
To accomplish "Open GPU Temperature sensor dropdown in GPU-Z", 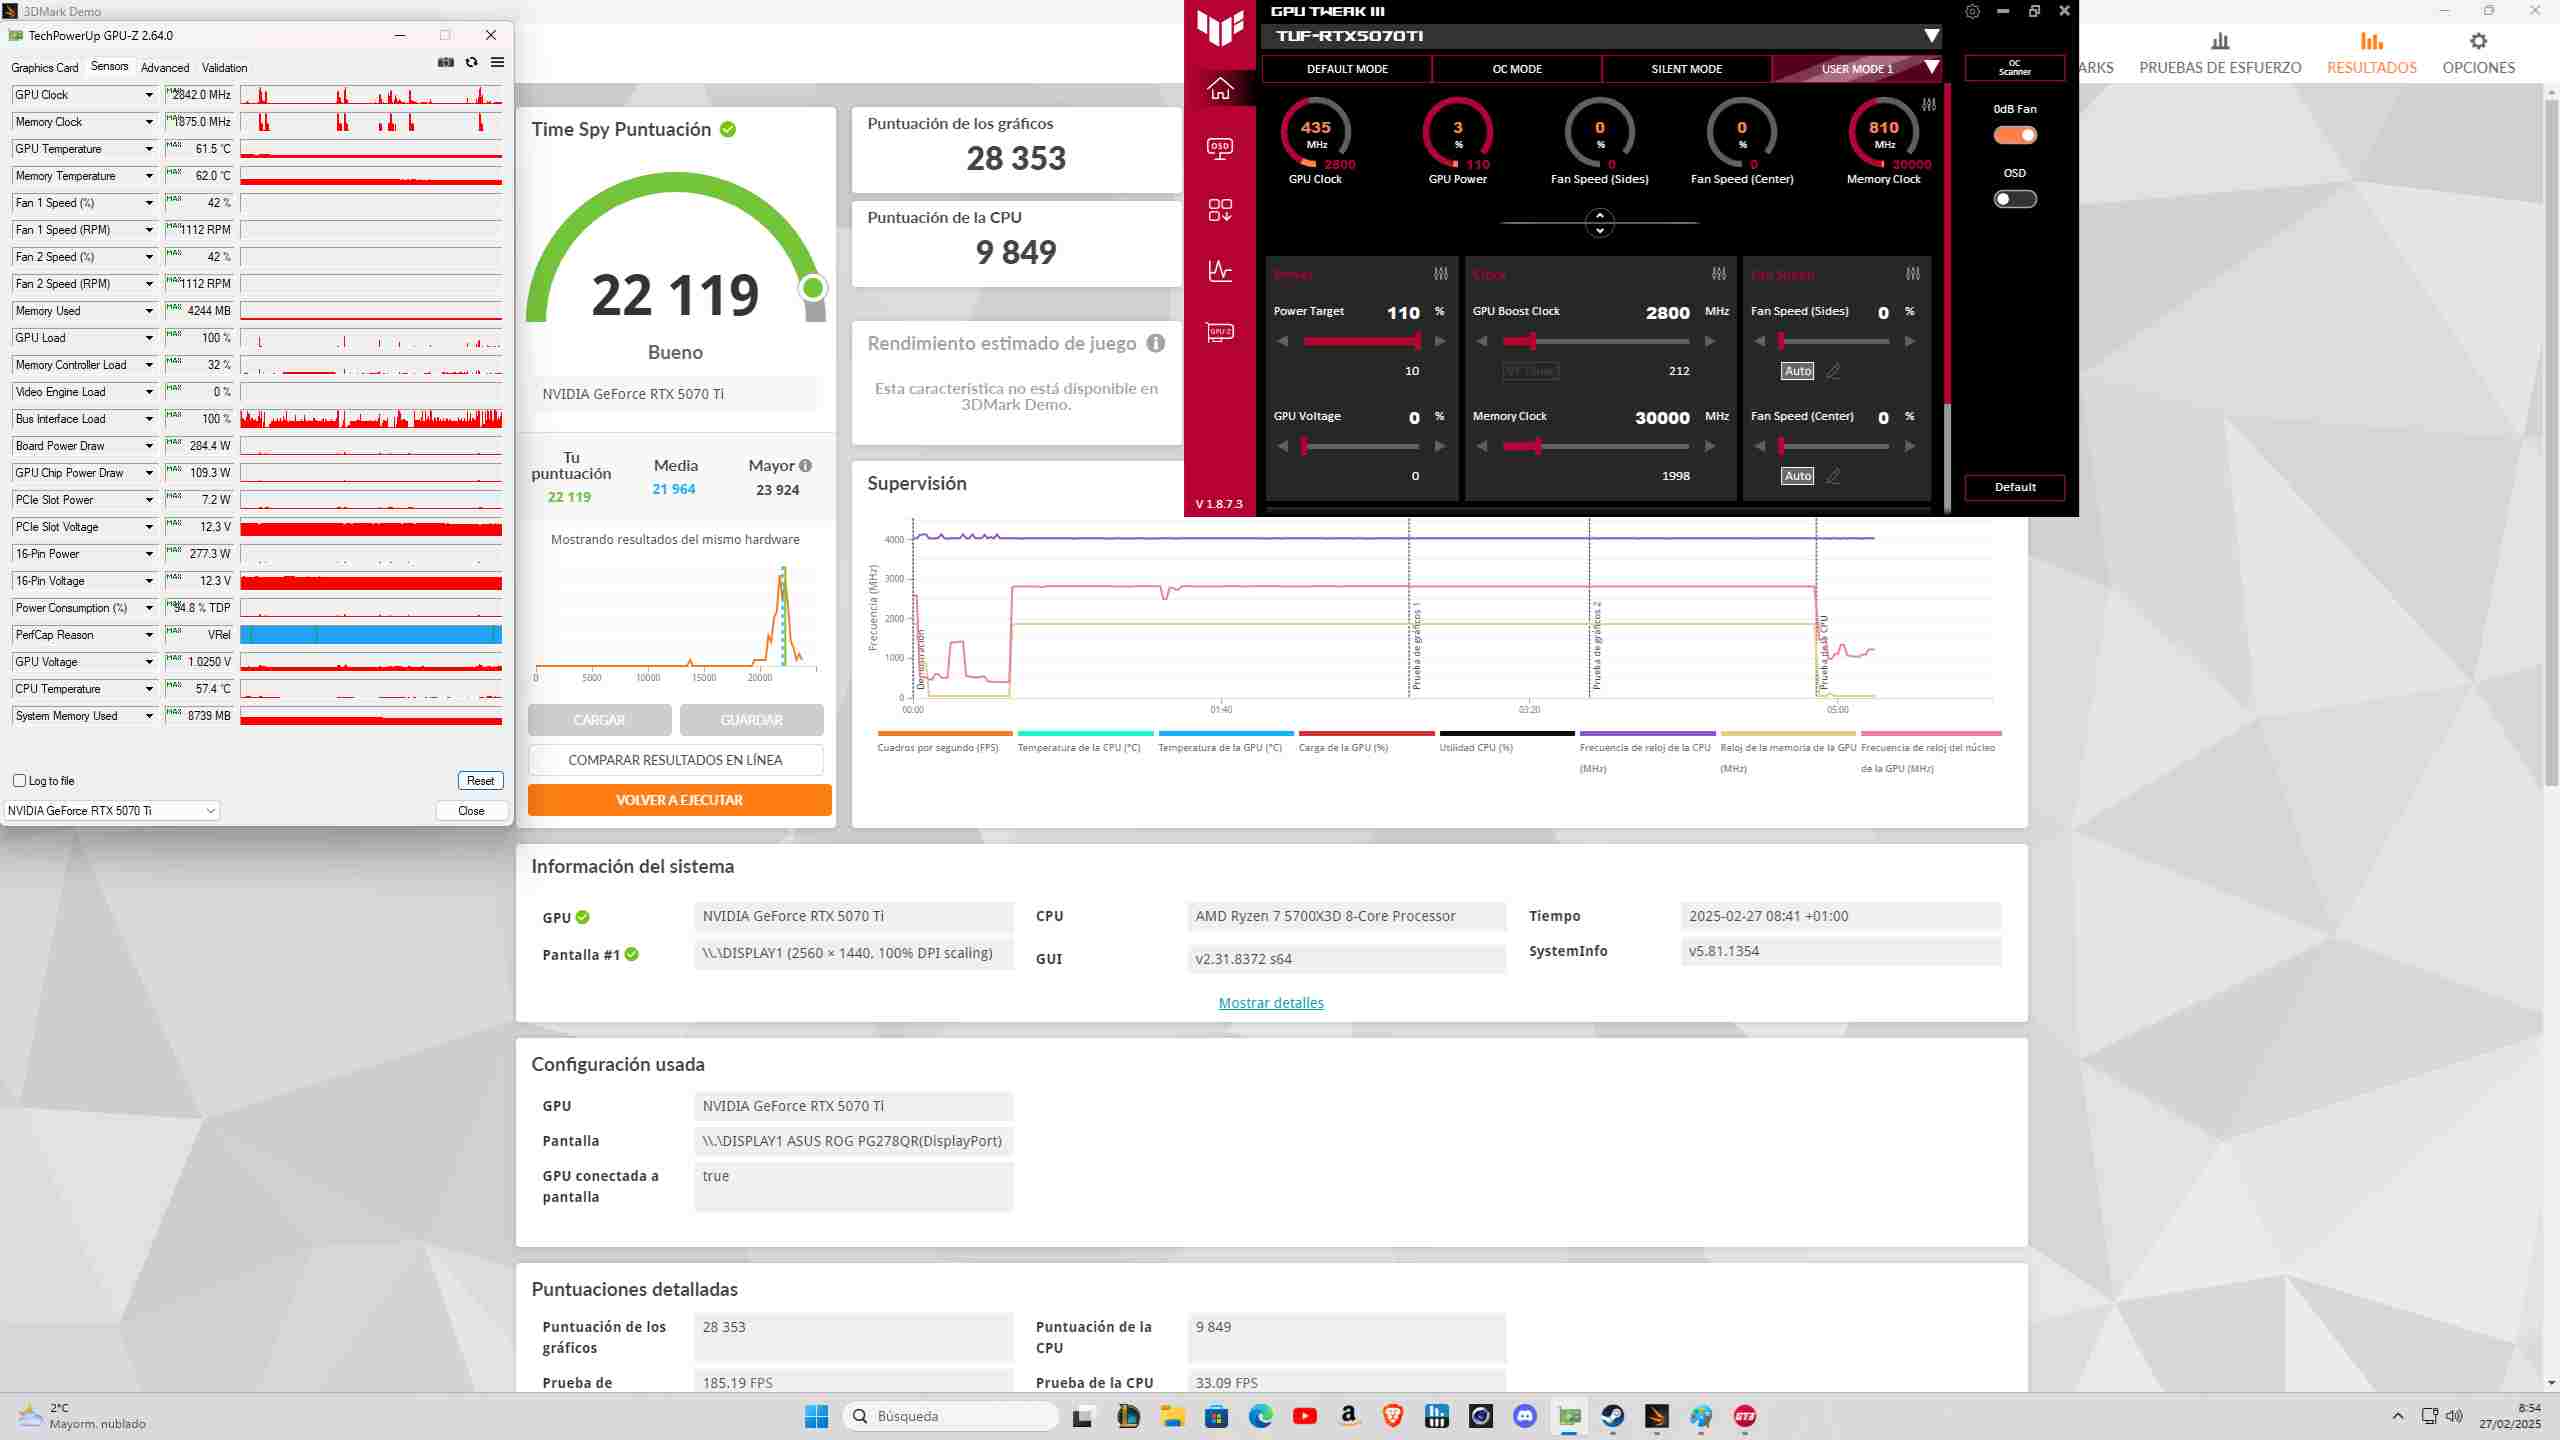I will click(149, 149).
